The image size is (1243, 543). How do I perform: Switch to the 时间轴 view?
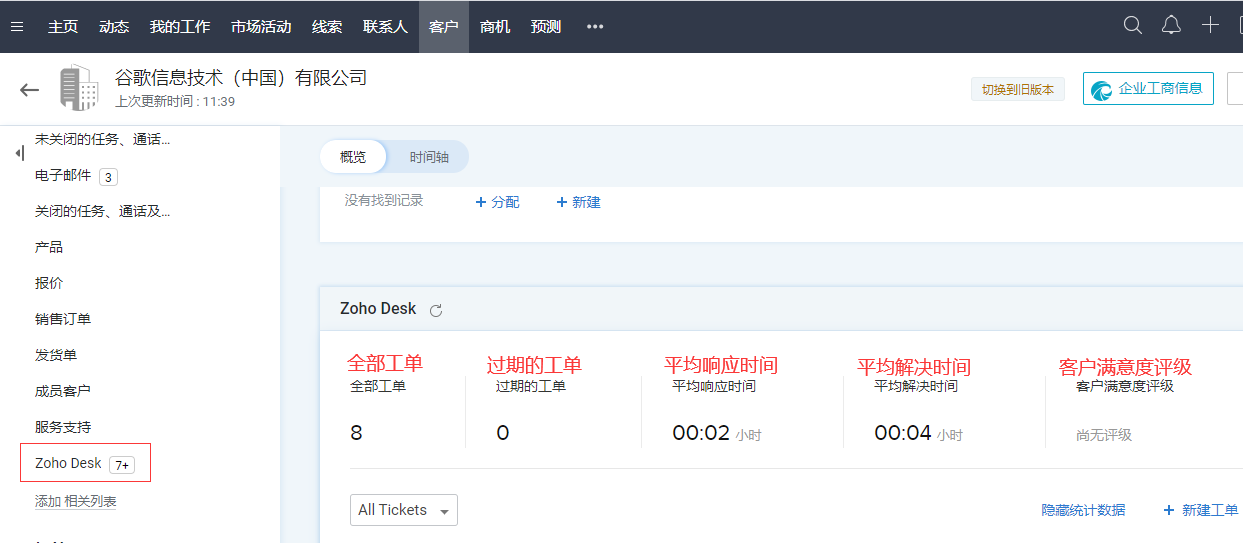point(429,157)
